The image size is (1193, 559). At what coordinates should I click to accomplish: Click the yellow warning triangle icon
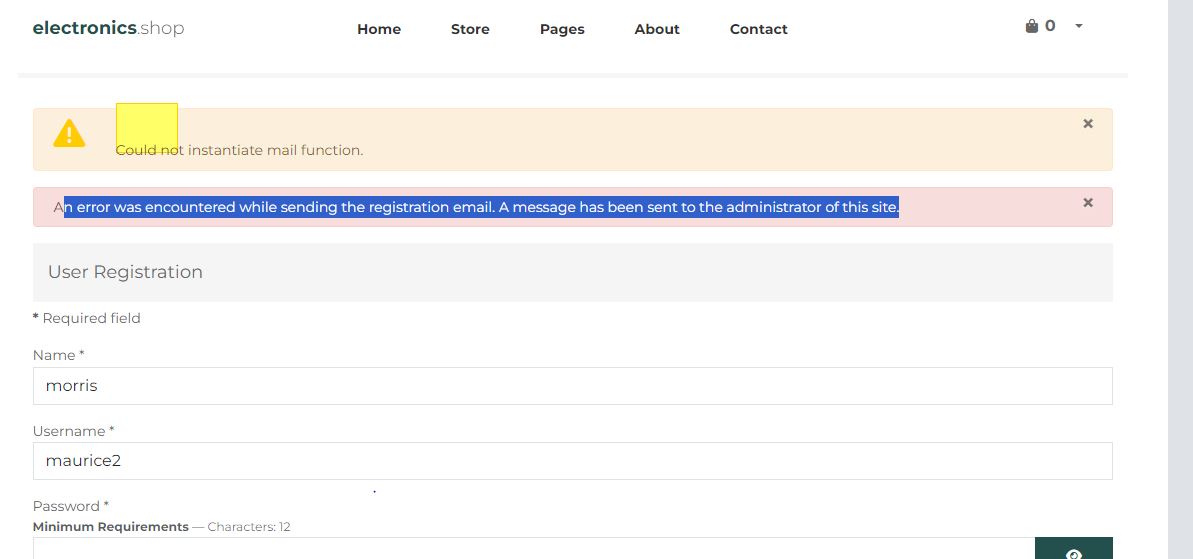[69, 133]
